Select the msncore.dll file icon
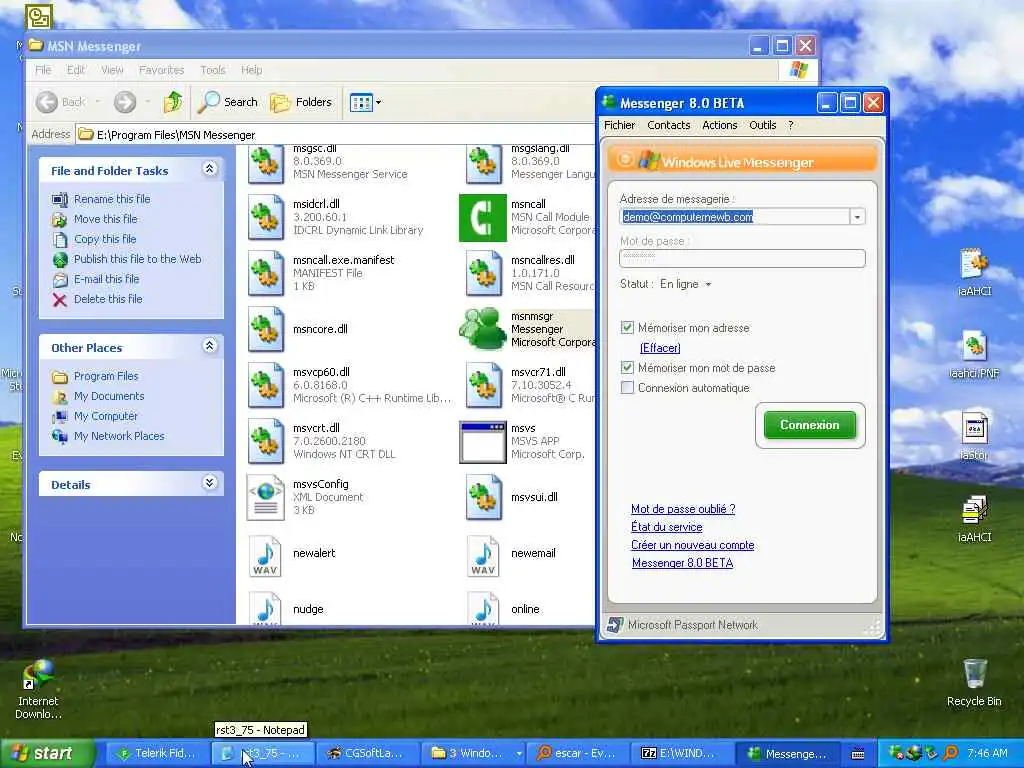 pyautogui.click(x=266, y=329)
